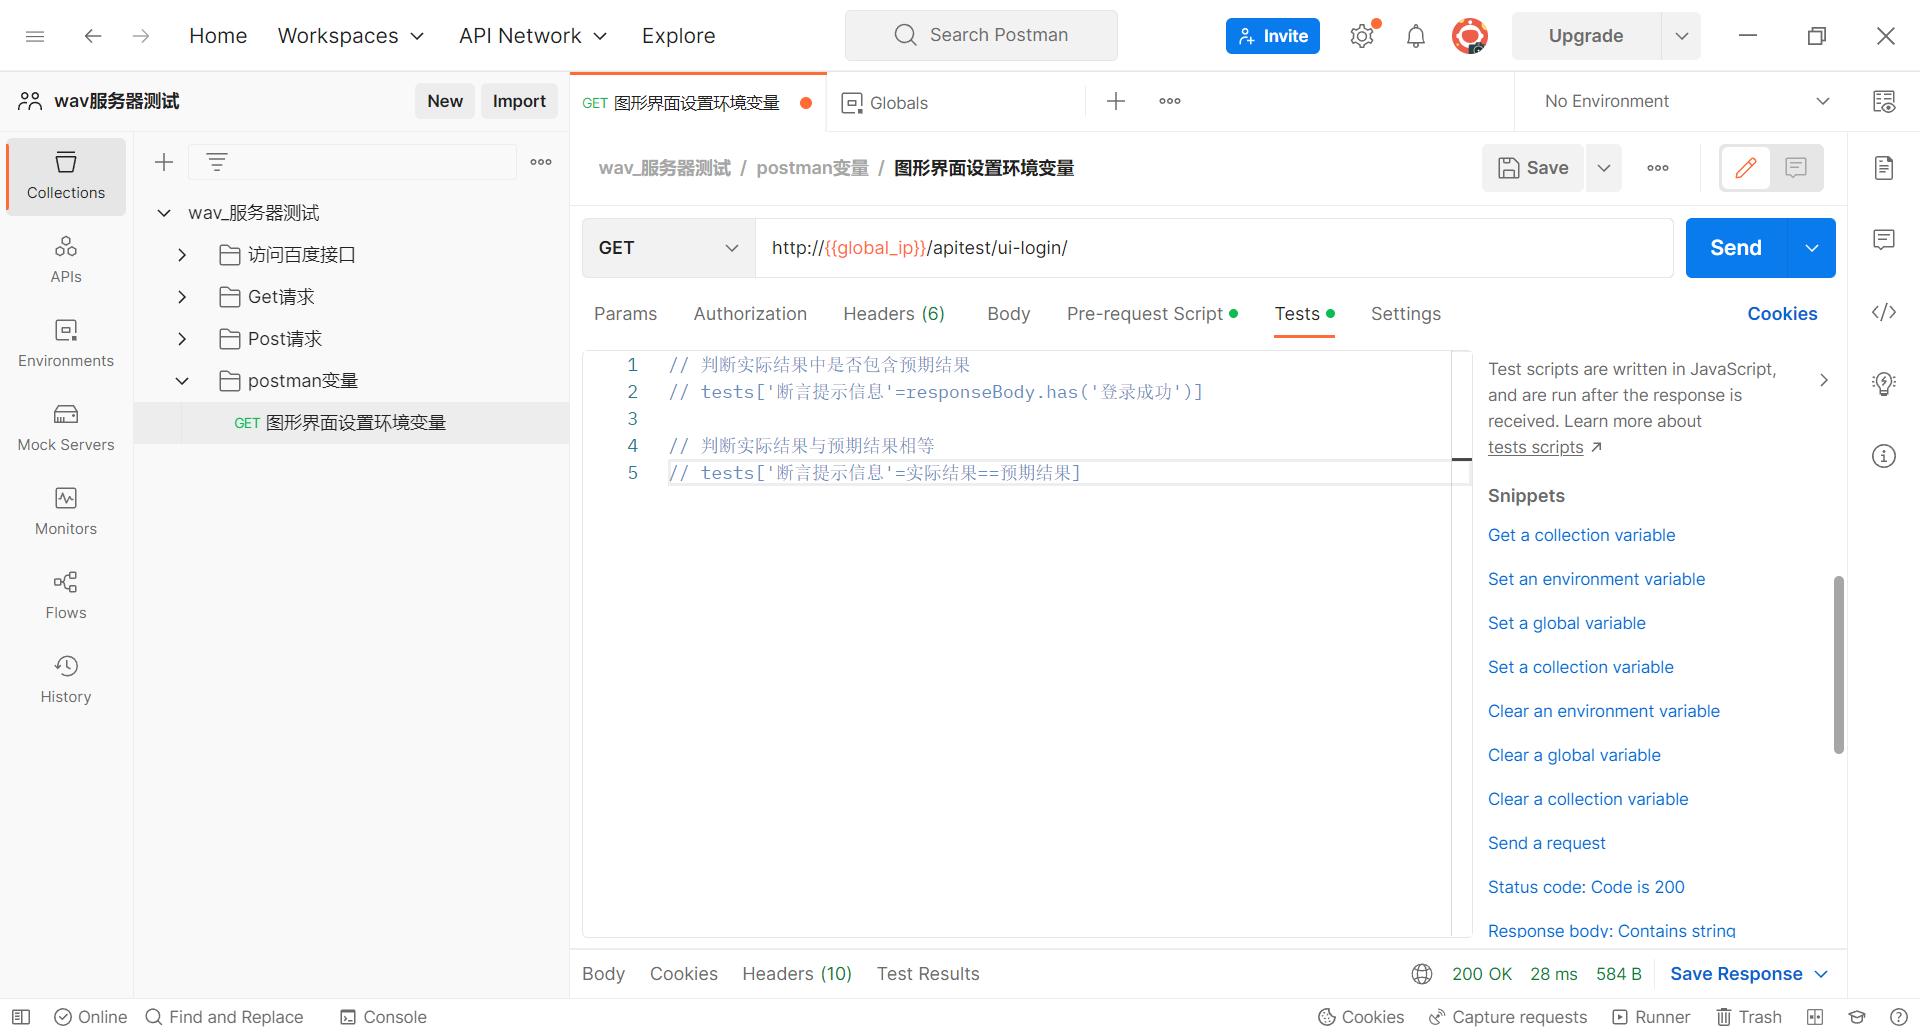Open the tab bar more options menu
Viewport: 1920px width, 1034px height.
click(1170, 101)
